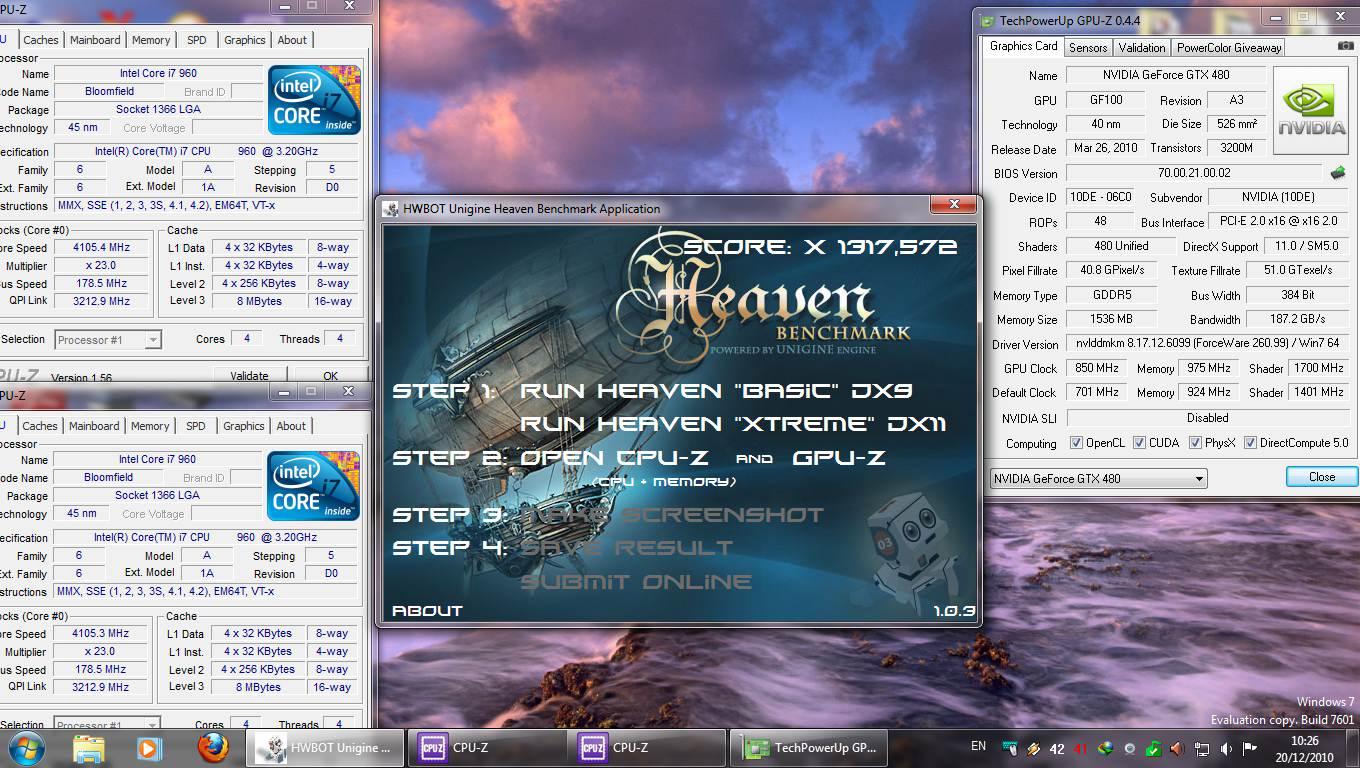Click Save Result in step 4
The image size is (1360, 768).
[x=627, y=548]
